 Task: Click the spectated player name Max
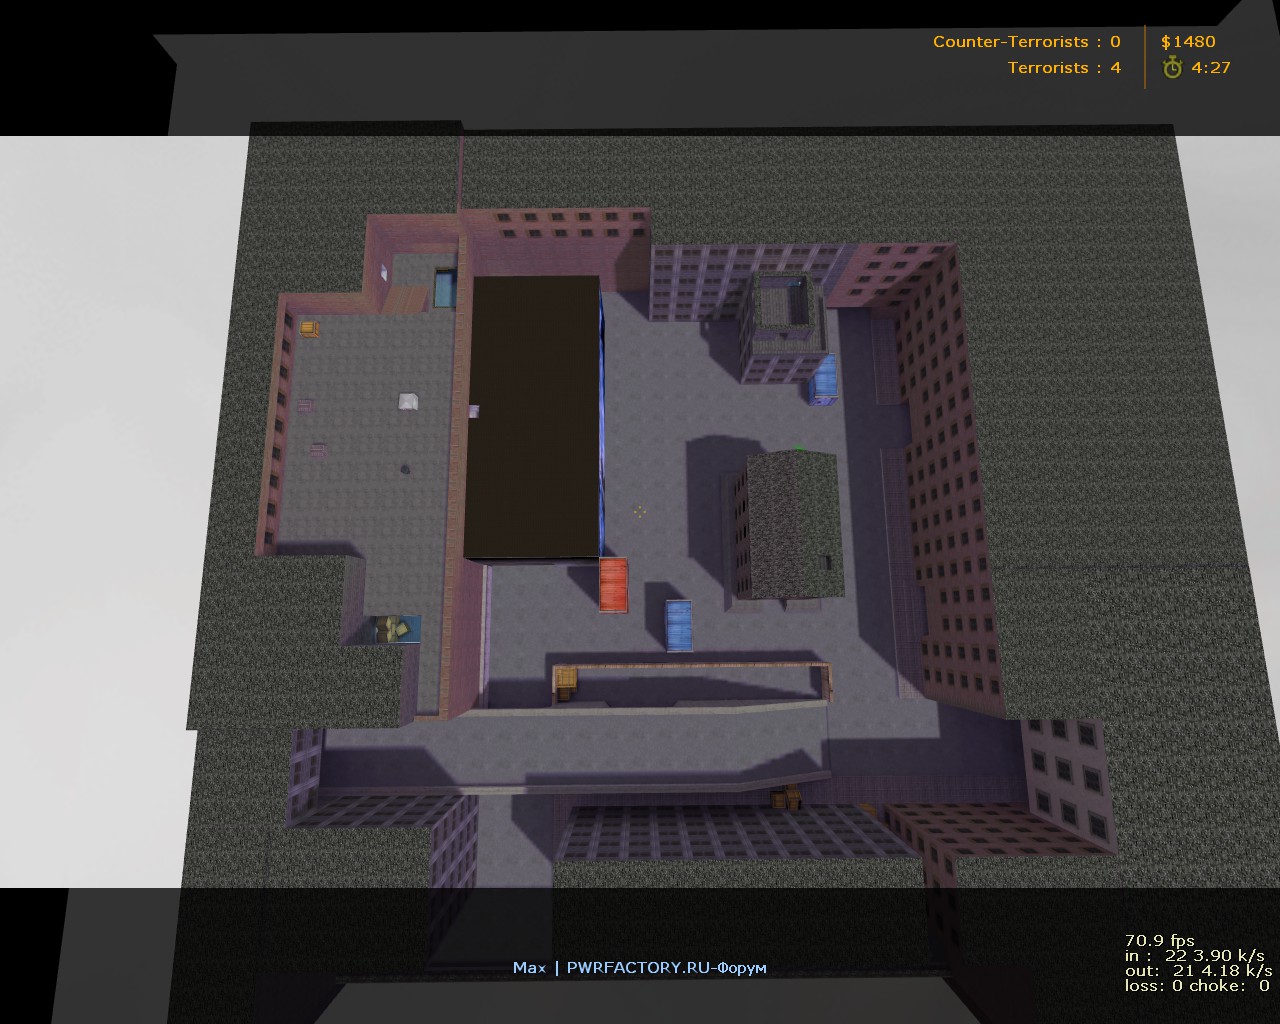tap(529, 967)
